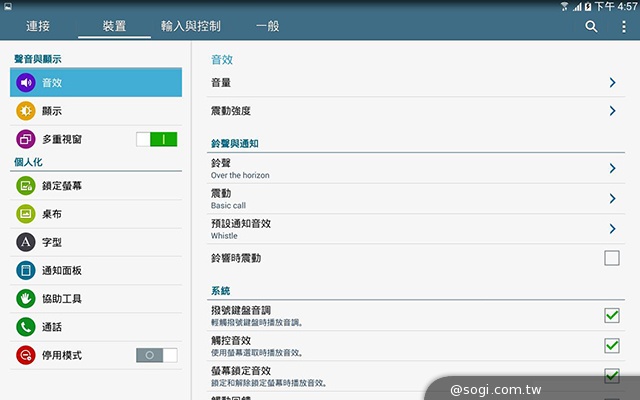Open 預設通知音效 Whistle chevron
640x400 pixels.
pyautogui.click(x=612, y=229)
